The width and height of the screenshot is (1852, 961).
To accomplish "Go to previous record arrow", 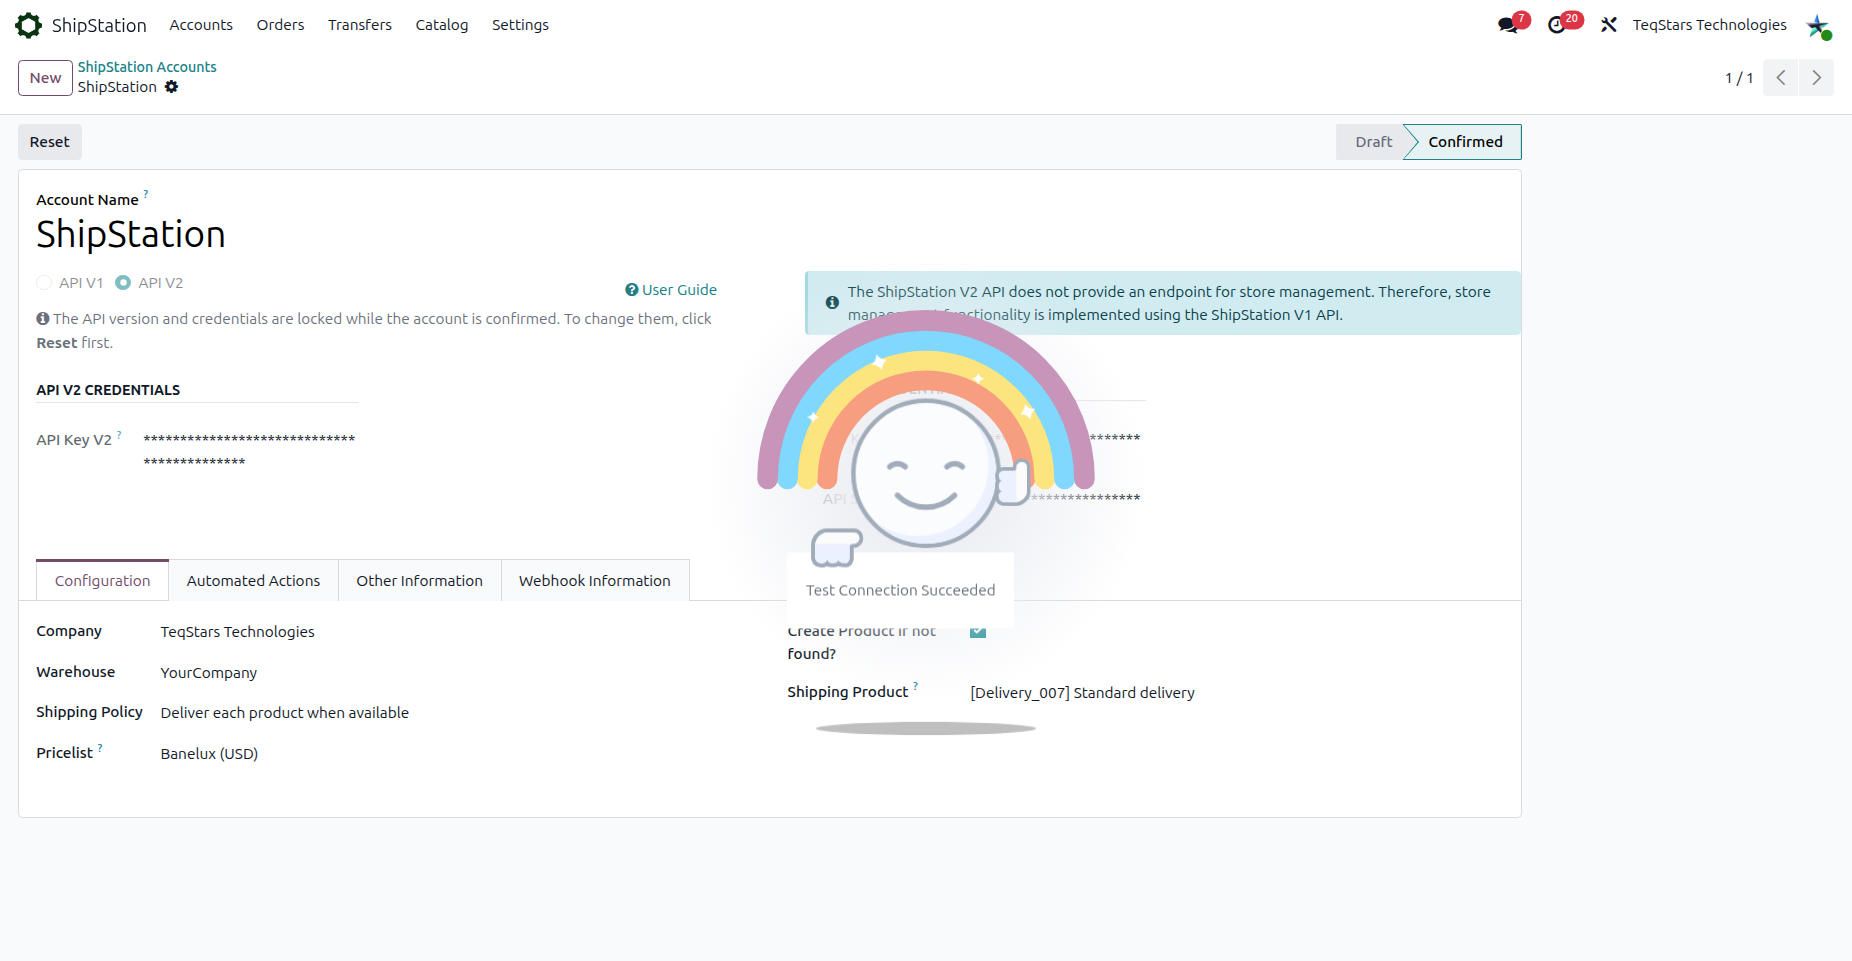I will pos(1780,78).
